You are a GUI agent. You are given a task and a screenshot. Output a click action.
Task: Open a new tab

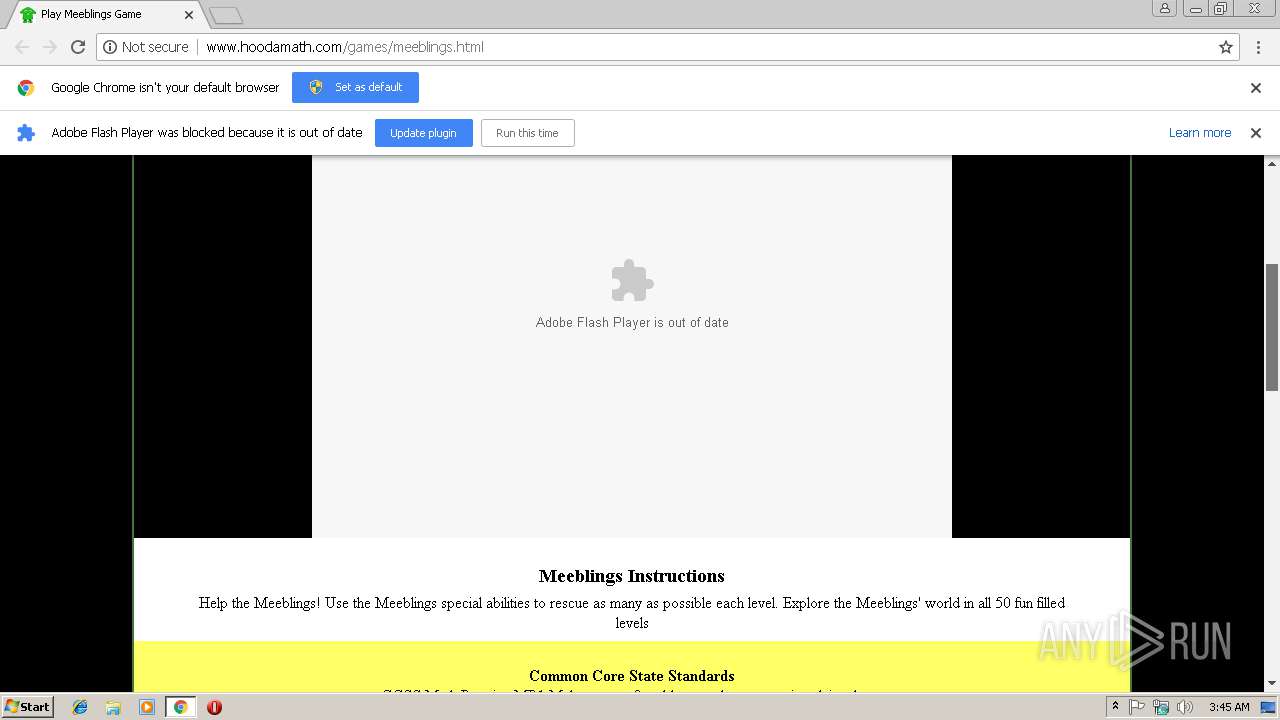pyautogui.click(x=226, y=15)
